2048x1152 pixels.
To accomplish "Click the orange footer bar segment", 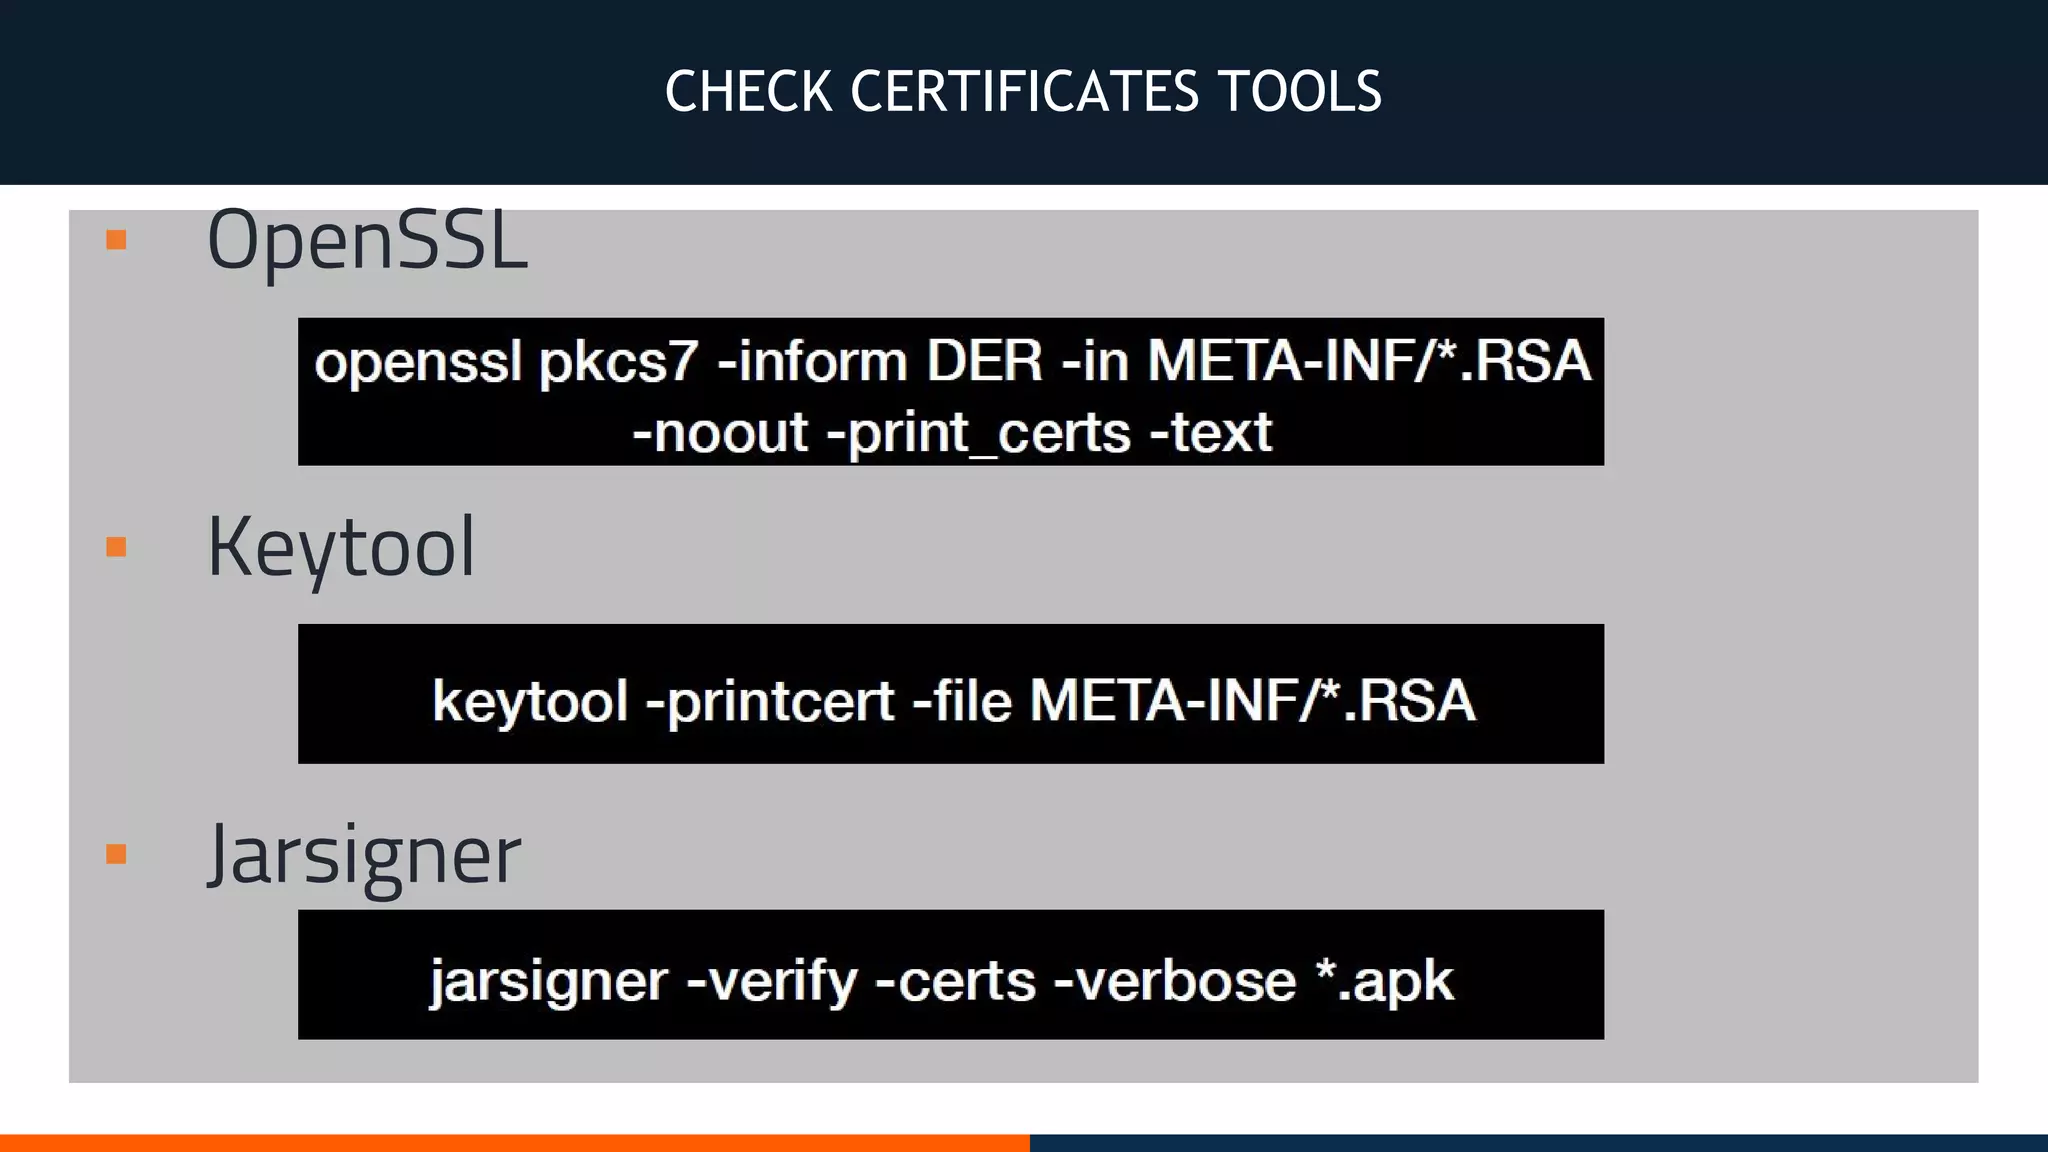I will pos(514,1142).
